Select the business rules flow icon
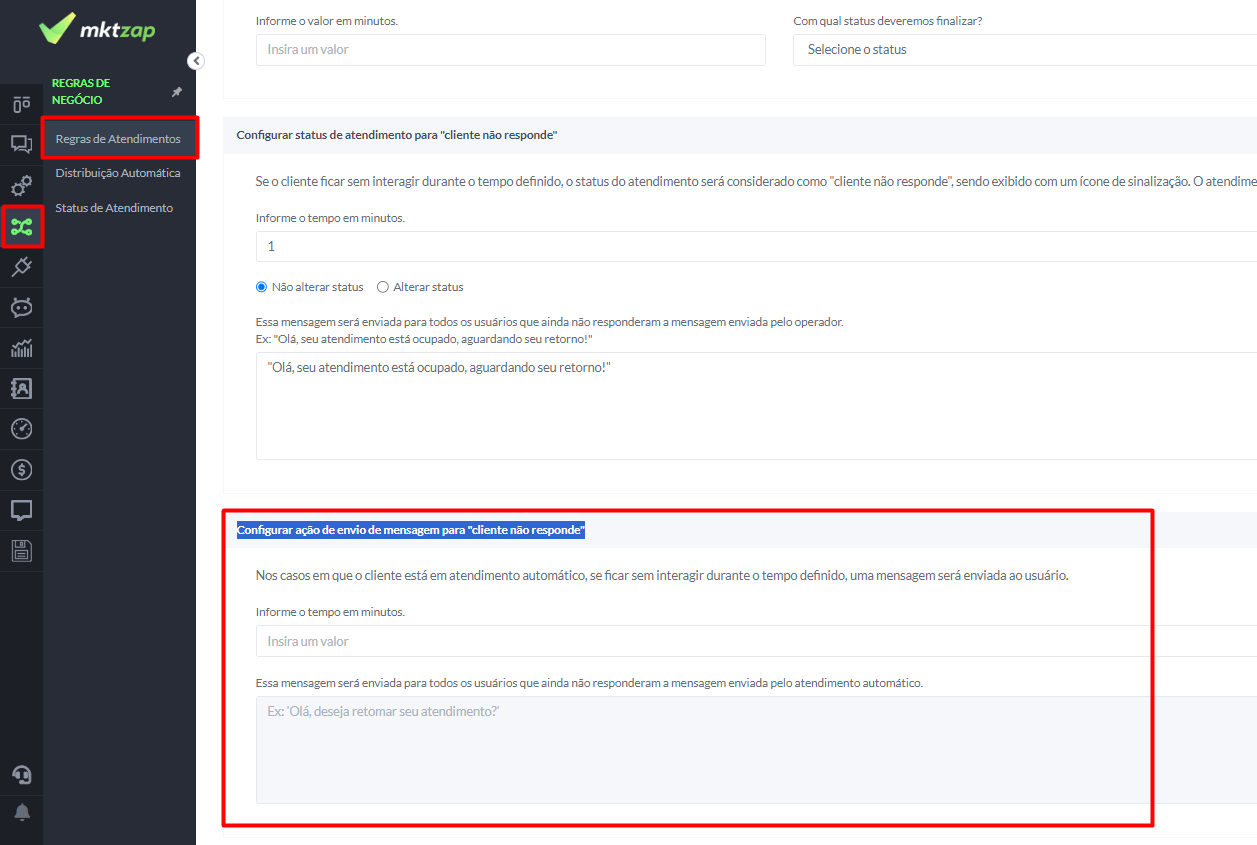Screen dimensions: 1257x845 21,227
